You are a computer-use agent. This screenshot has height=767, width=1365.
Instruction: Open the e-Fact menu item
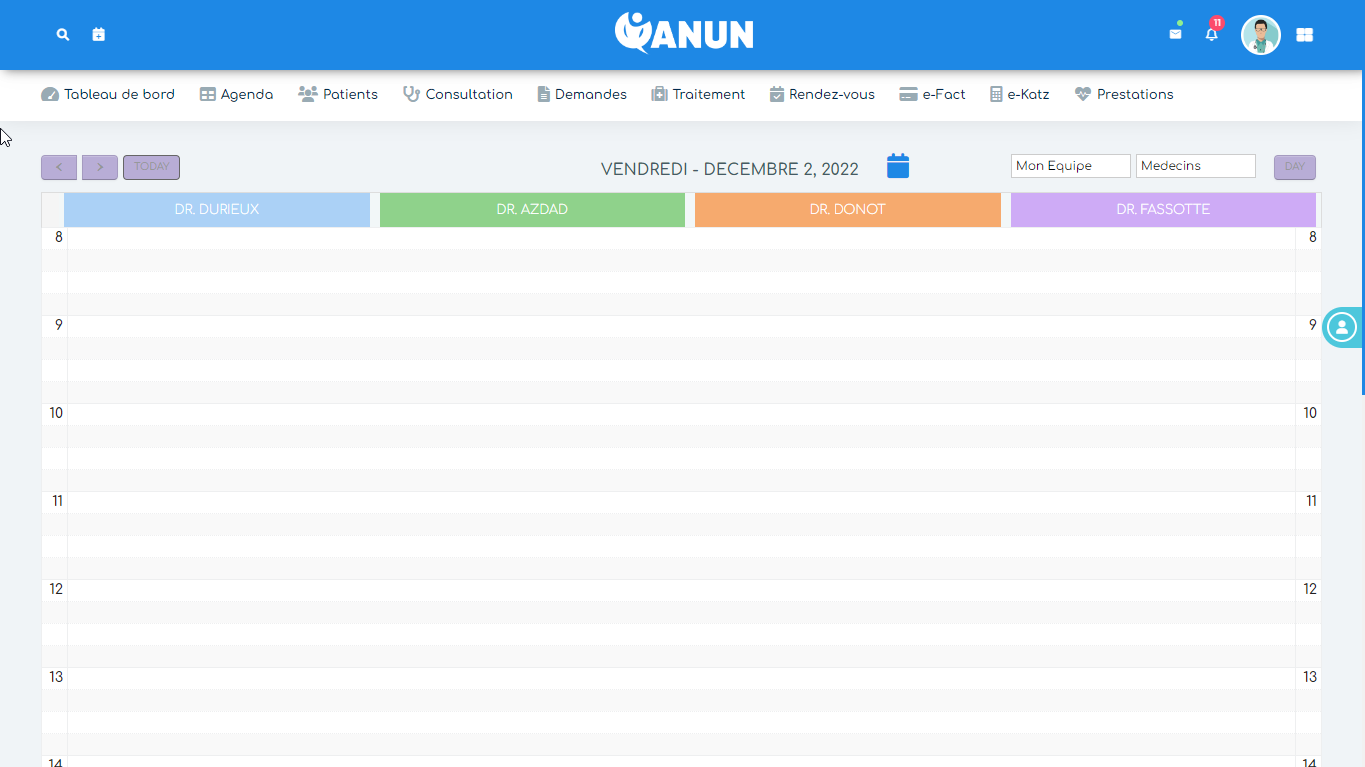pos(932,94)
